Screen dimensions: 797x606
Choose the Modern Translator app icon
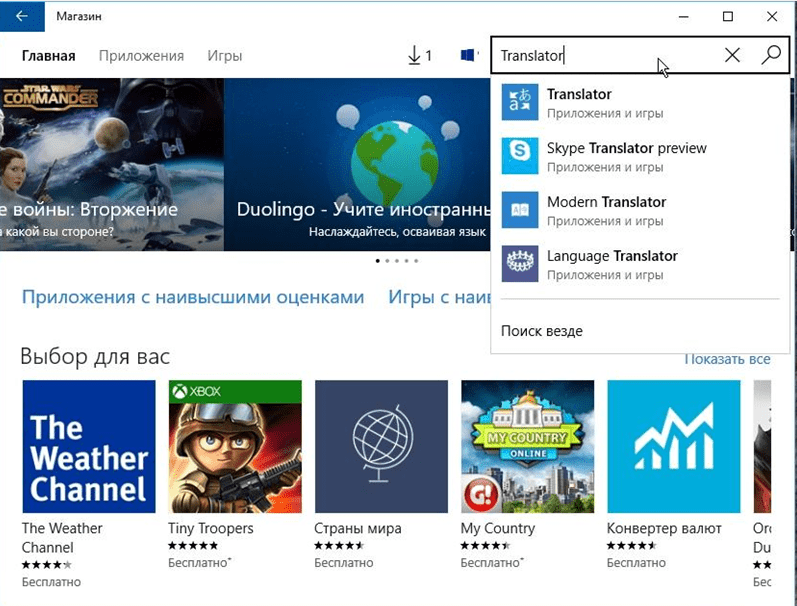pyautogui.click(x=520, y=211)
